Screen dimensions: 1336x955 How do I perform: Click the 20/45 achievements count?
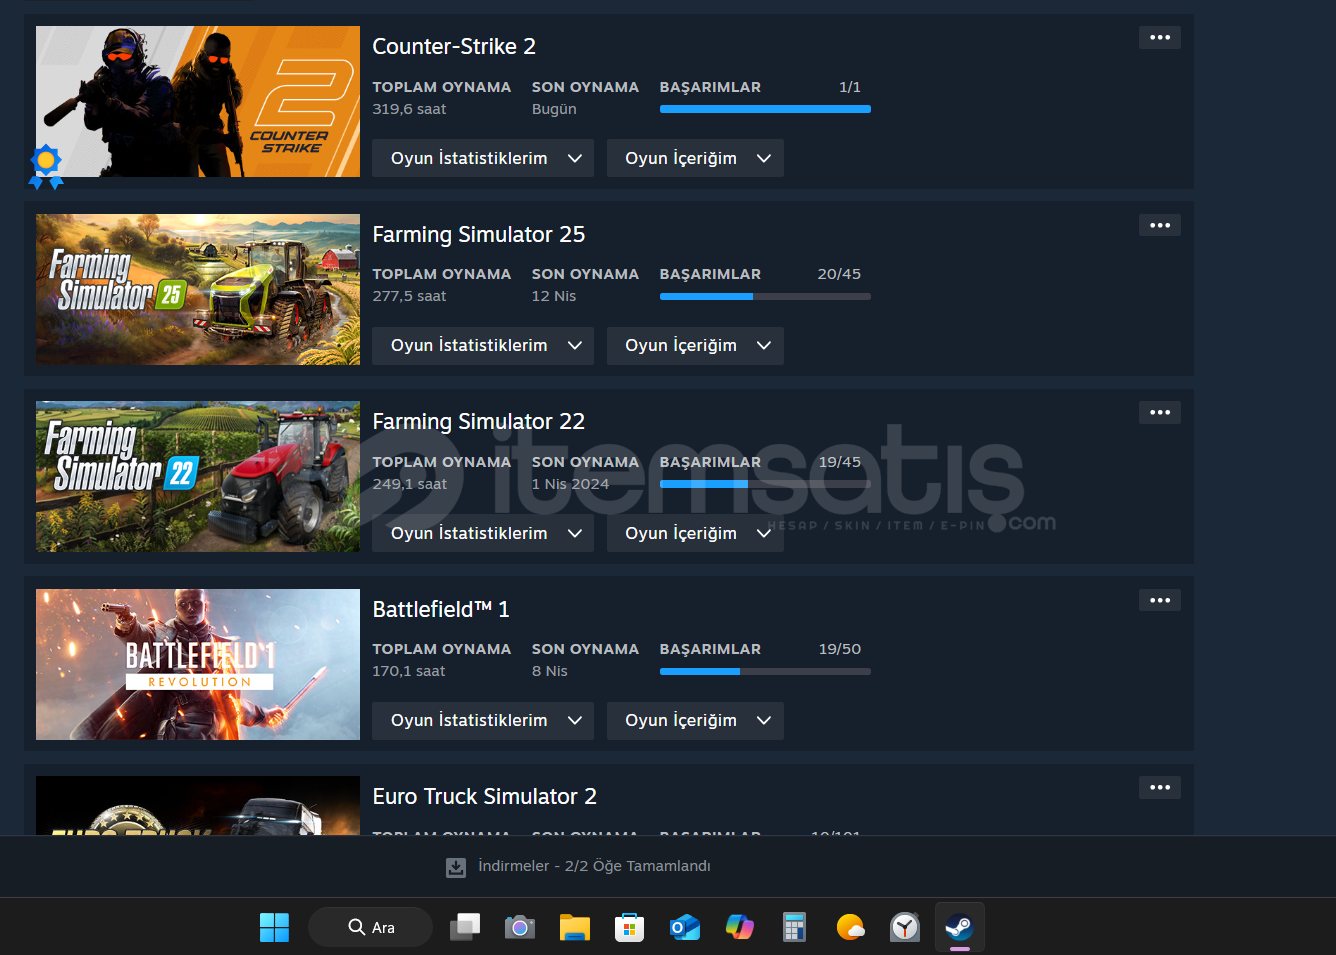(x=839, y=274)
